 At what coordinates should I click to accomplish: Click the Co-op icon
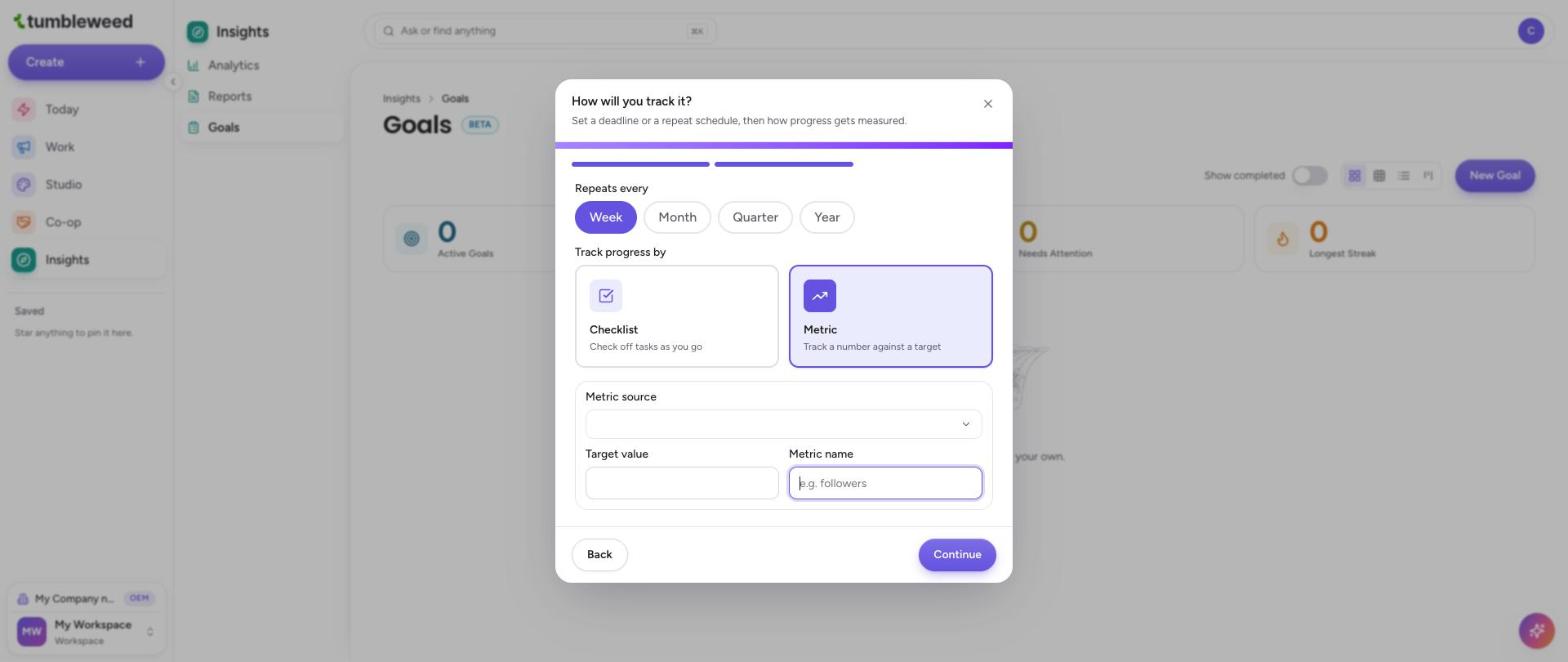24,222
